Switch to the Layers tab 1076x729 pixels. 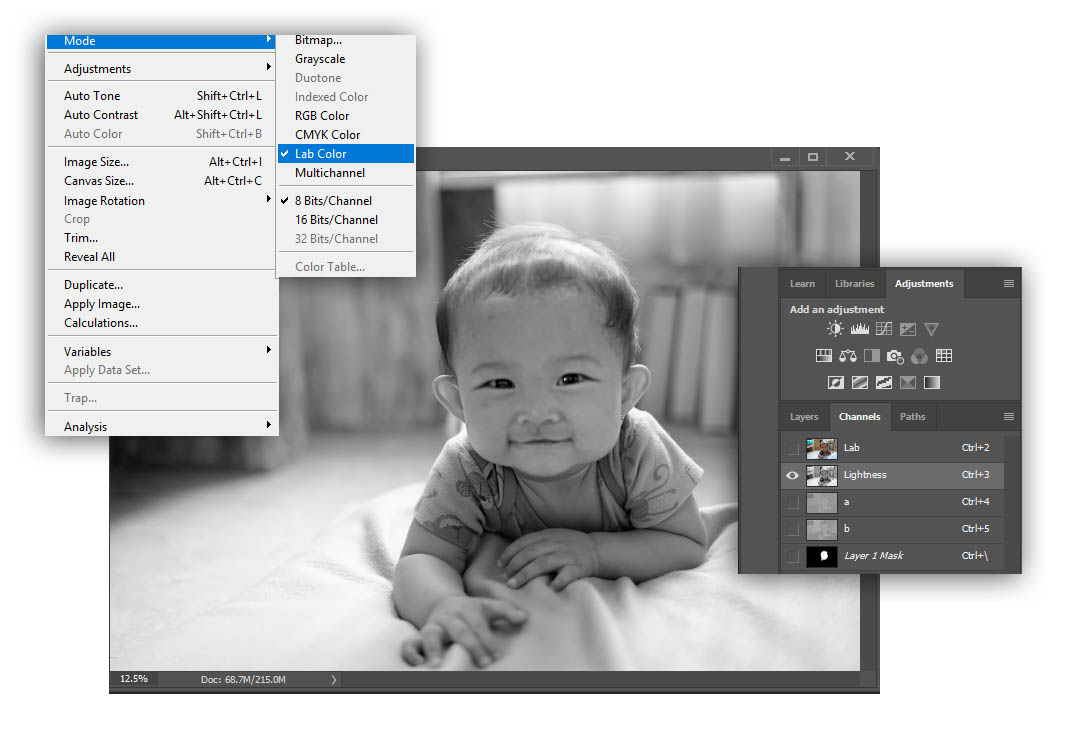804,417
